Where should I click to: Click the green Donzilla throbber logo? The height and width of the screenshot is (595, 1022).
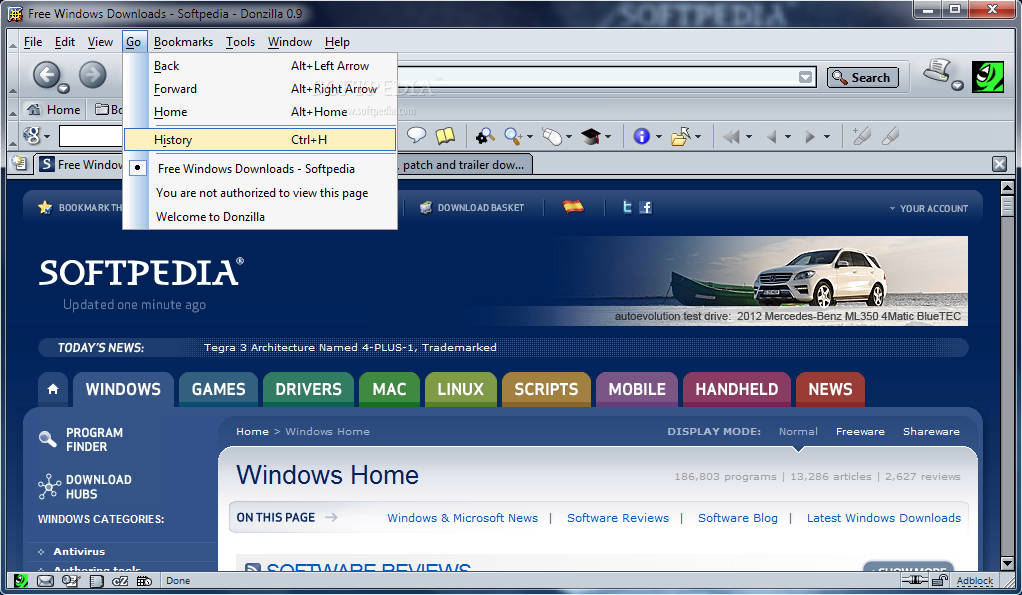coord(988,77)
